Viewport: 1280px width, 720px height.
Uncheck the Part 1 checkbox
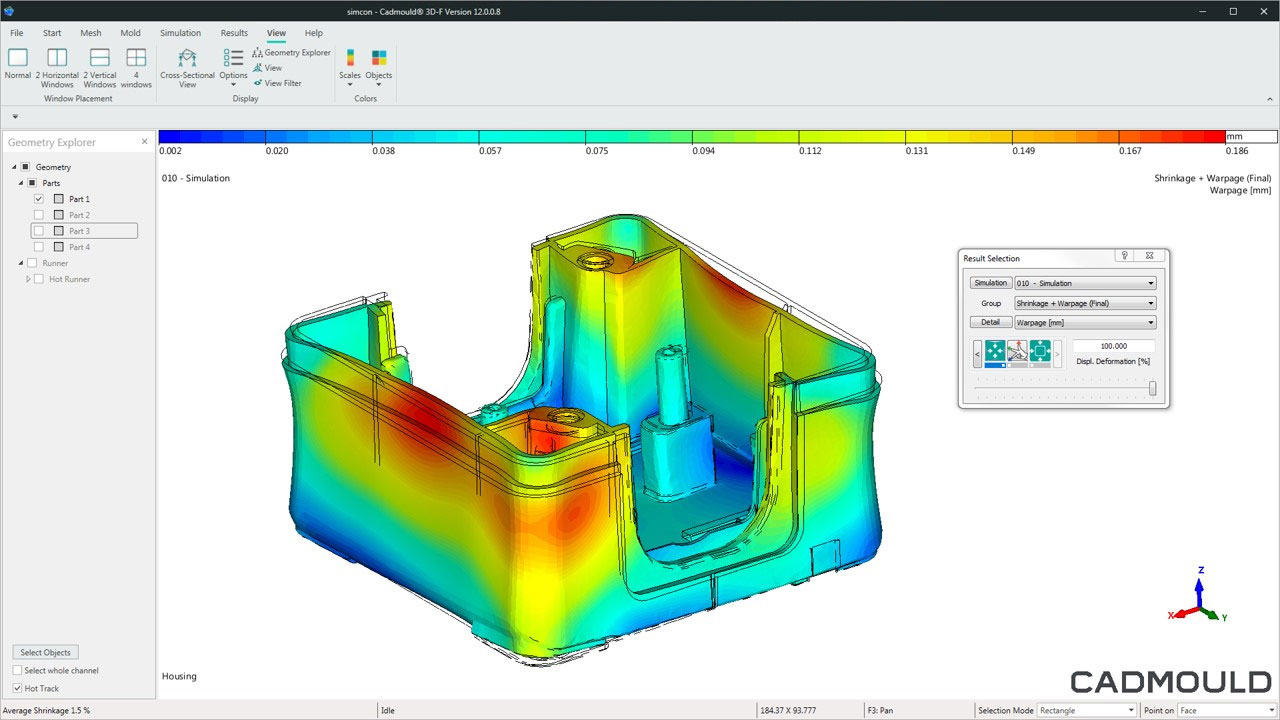(39, 199)
